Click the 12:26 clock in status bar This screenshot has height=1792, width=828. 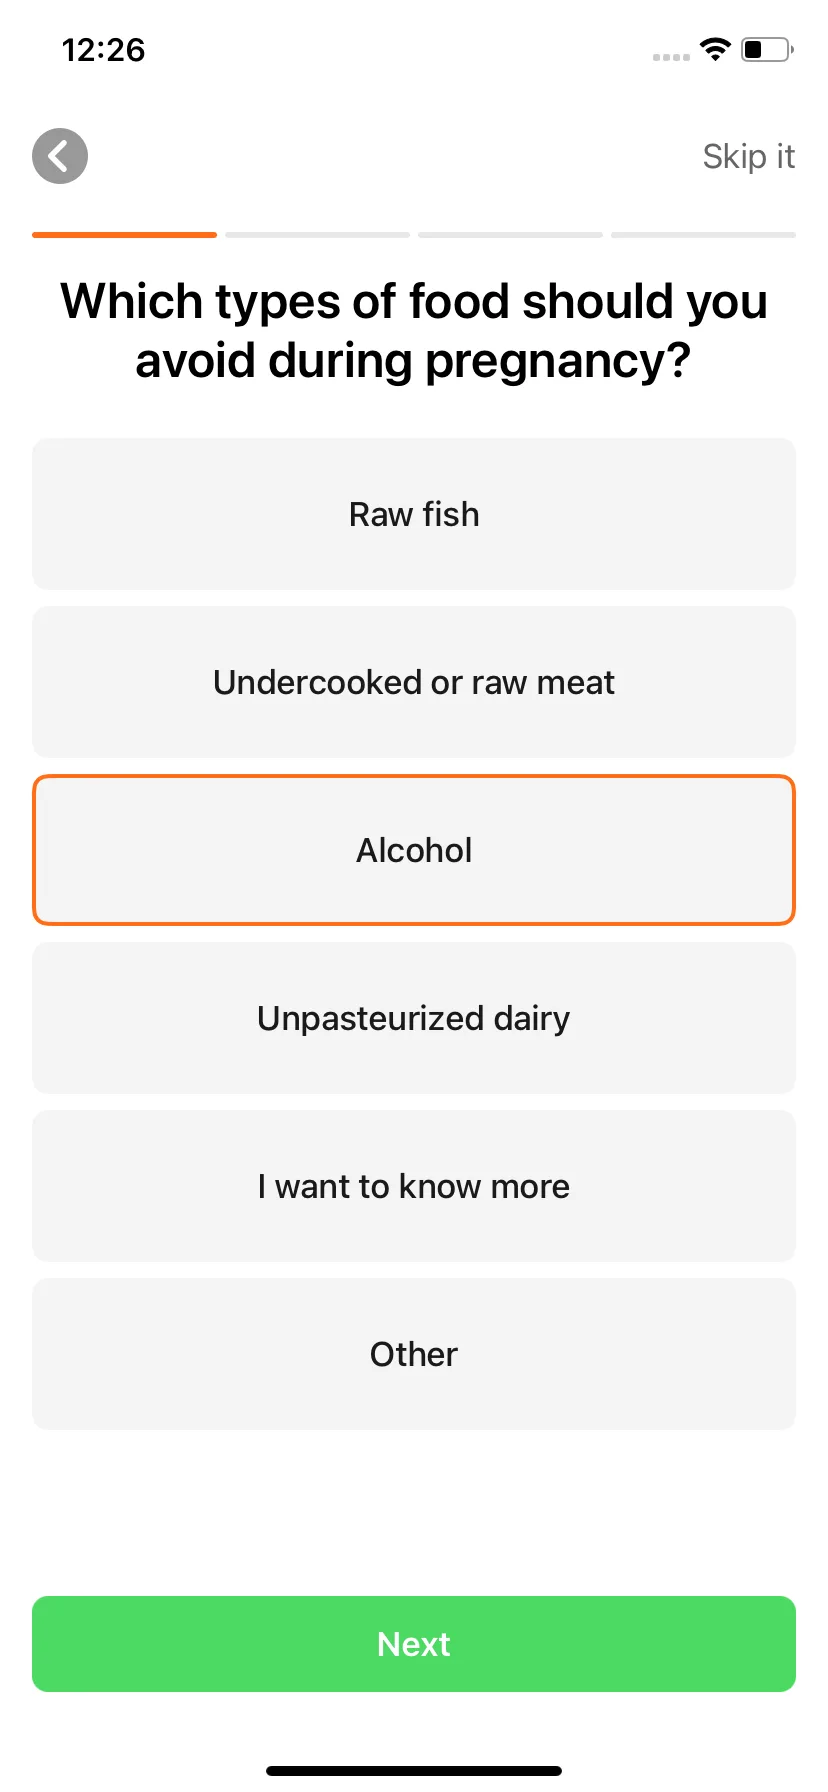pyautogui.click(x=103, y=50)
